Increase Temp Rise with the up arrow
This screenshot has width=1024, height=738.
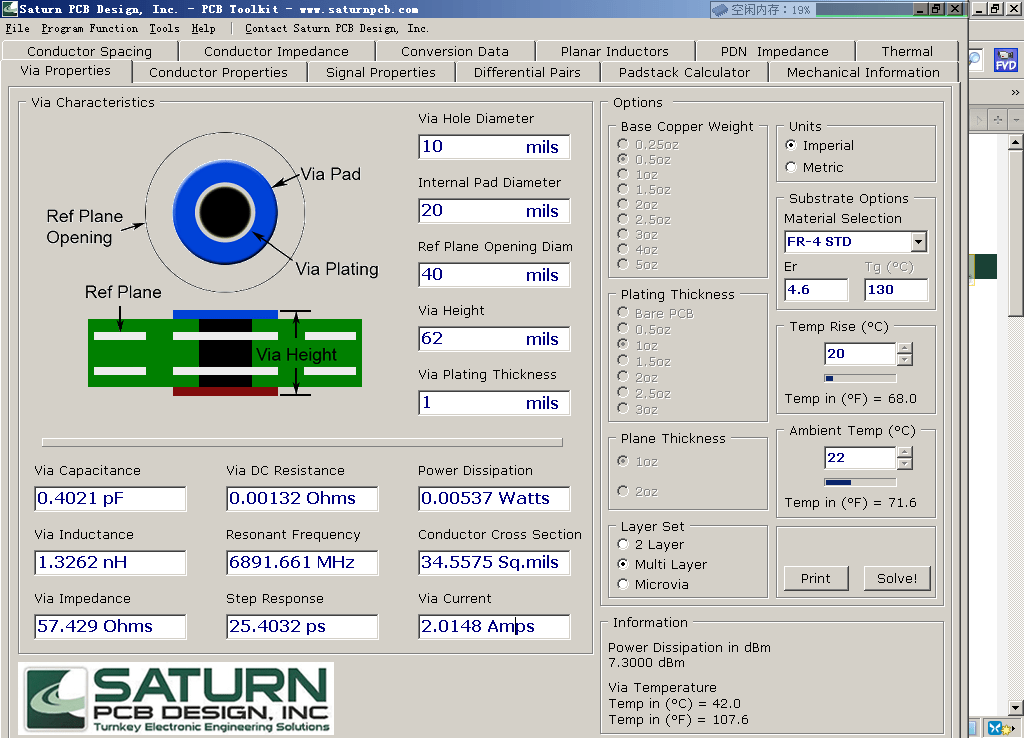tap(904, 348)
